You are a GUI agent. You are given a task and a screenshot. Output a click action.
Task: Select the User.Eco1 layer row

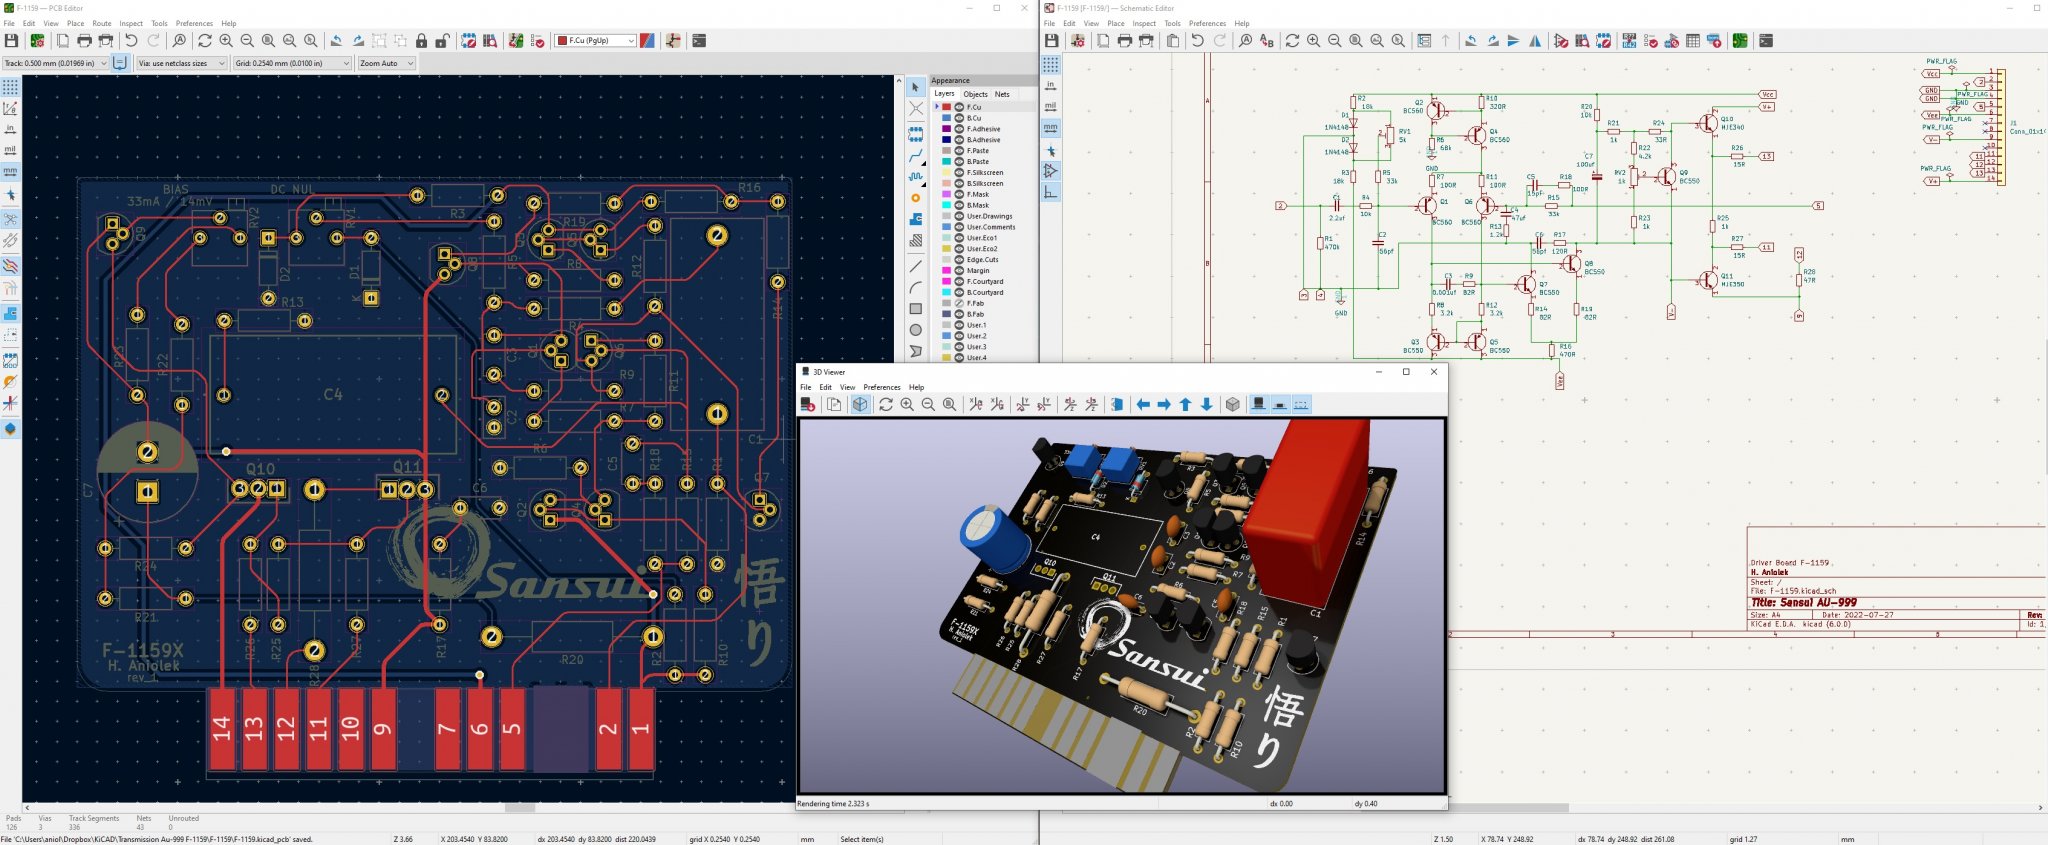(x=985, y=238)
